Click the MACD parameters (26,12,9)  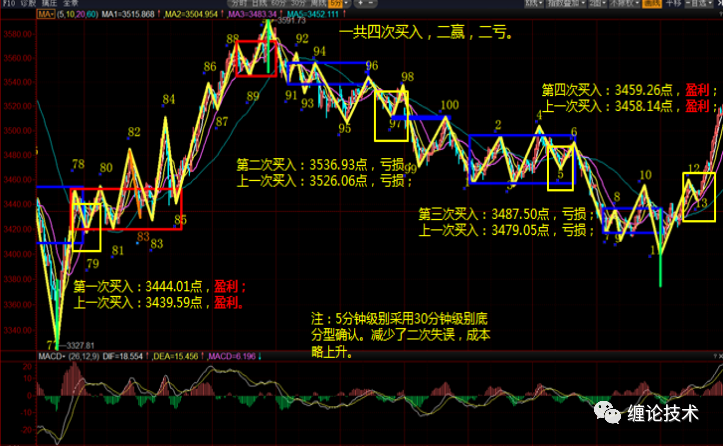pyautogui.click(x=83, y=356)
